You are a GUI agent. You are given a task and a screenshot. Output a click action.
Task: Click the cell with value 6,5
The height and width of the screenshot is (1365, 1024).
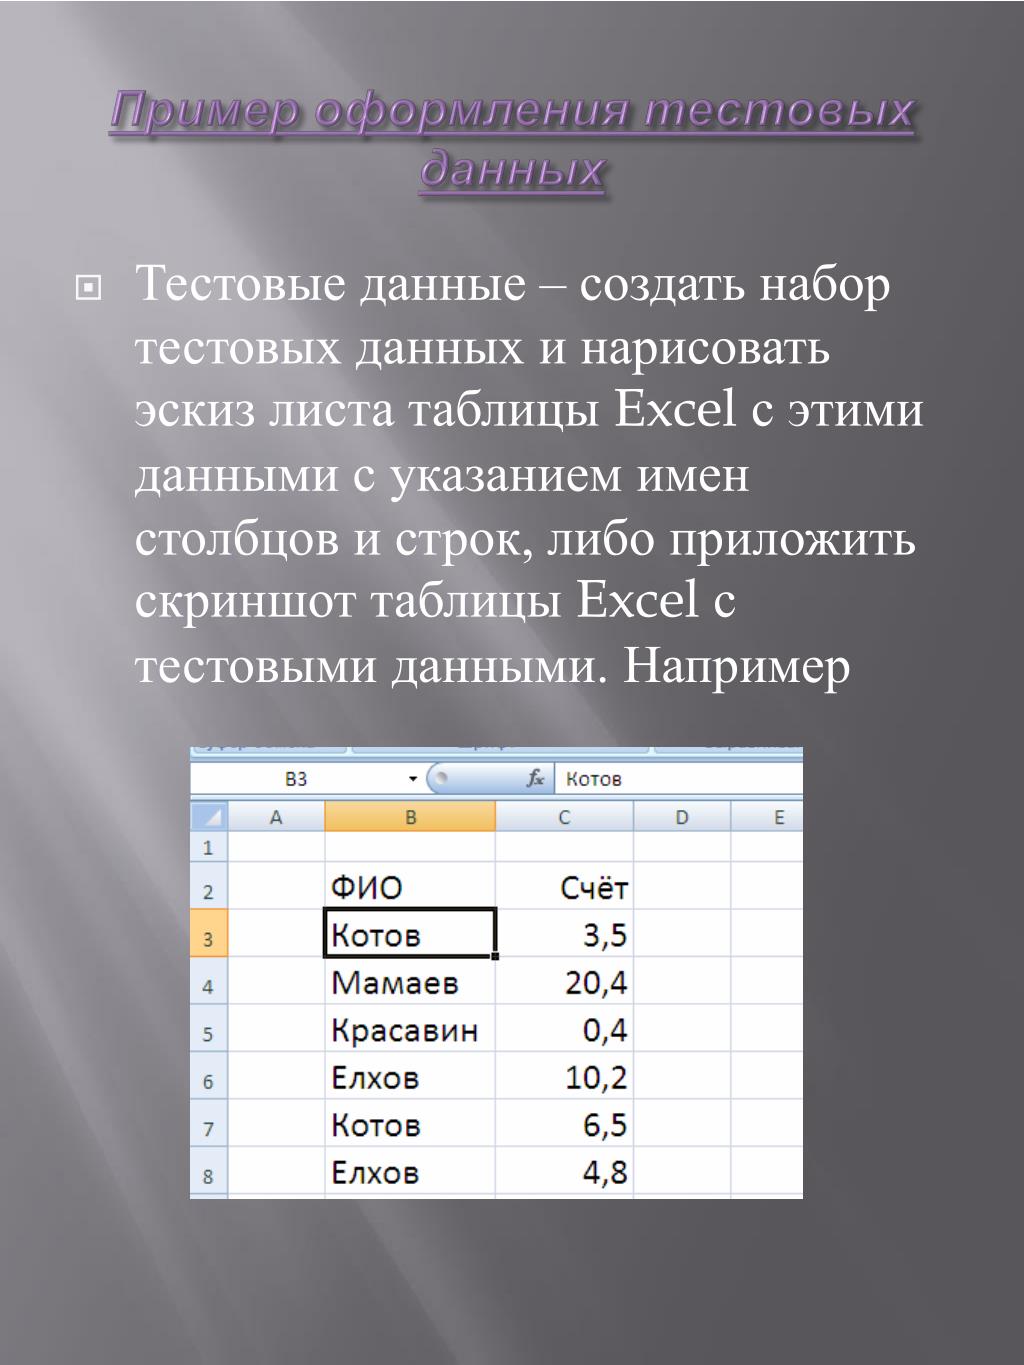(x=564, y=1123)
